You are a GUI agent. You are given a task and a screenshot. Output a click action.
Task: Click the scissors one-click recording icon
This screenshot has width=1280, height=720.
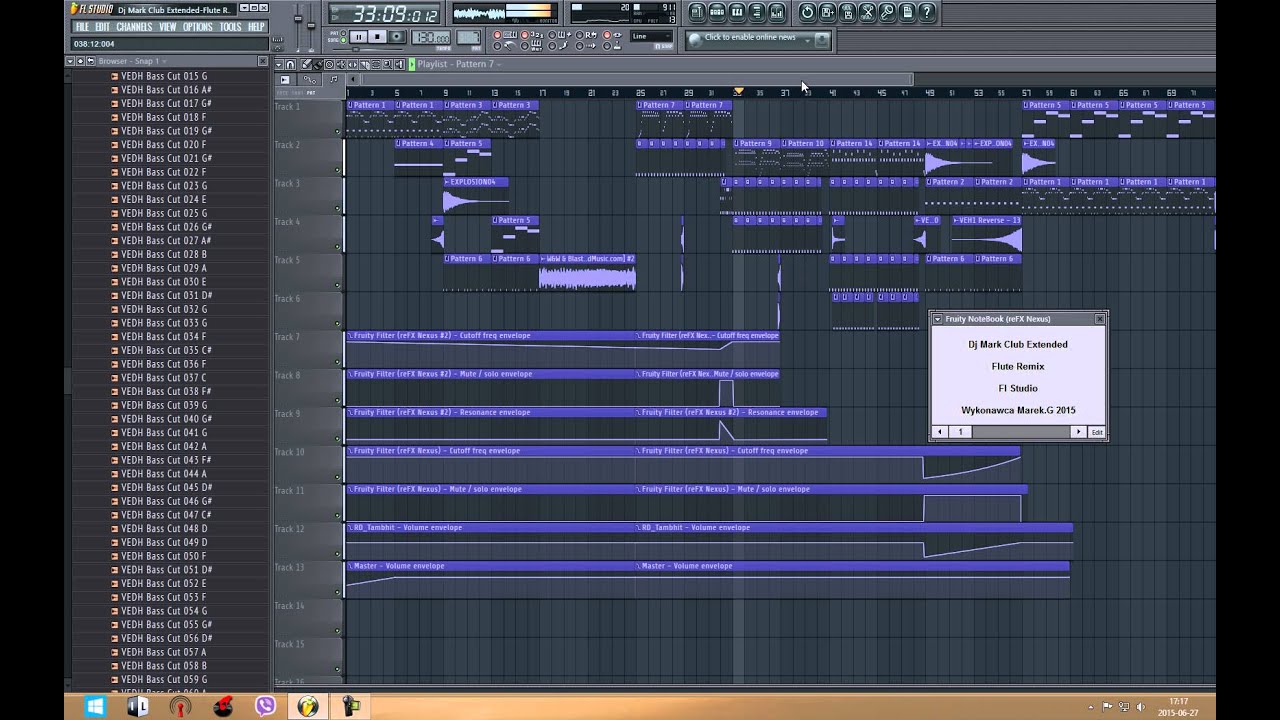868,12
